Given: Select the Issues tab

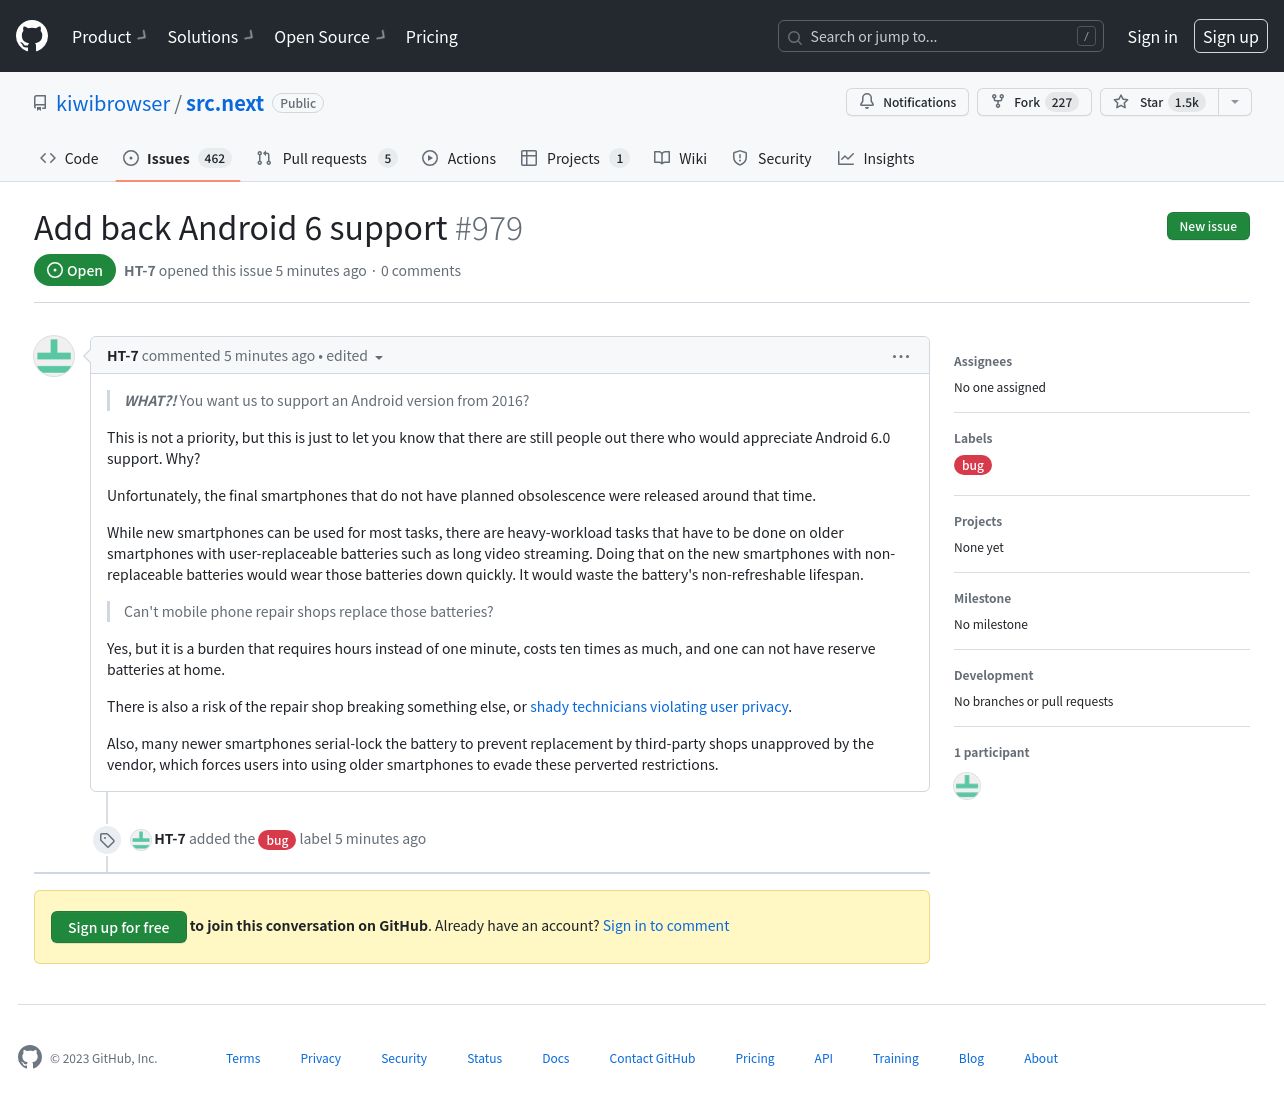Looking at the screenshot, I should pos(177,158).
